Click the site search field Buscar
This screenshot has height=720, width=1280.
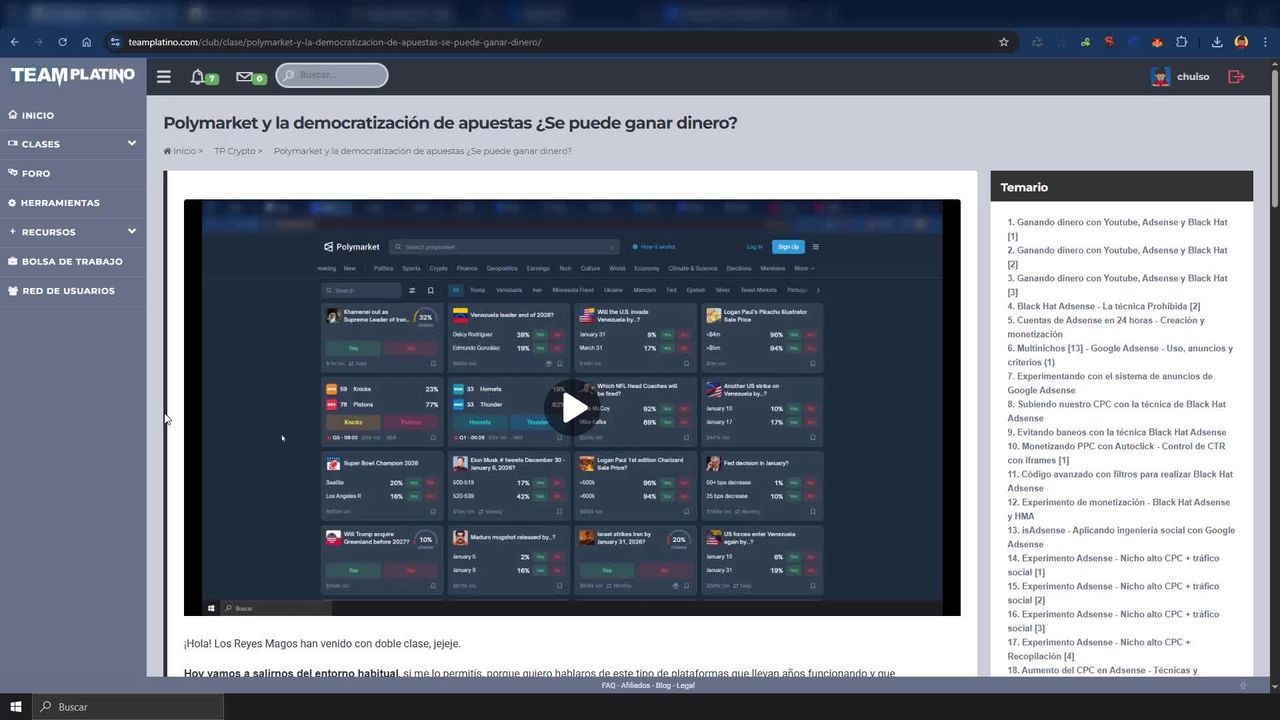point(332,75)
